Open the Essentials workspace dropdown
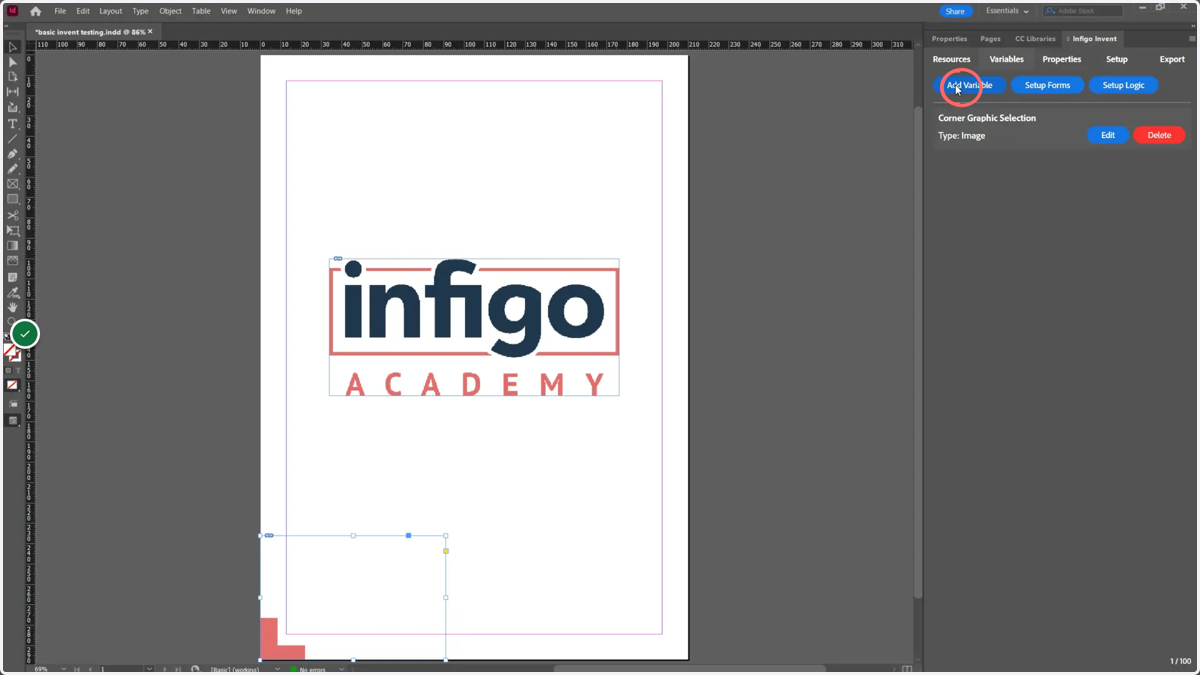Viewport: 1200px width, 675px height. [1007, 11]
